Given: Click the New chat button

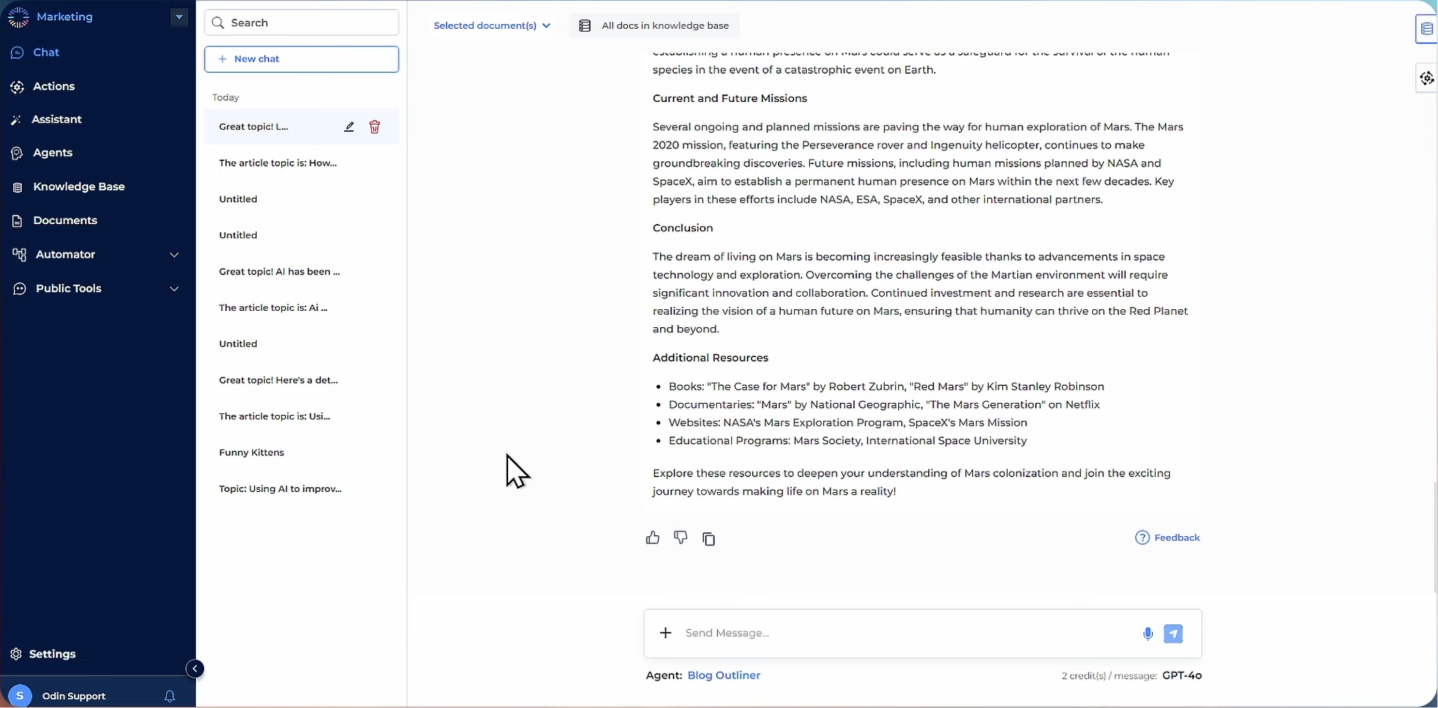Looking at the screenshot, I should coord(301,59).
